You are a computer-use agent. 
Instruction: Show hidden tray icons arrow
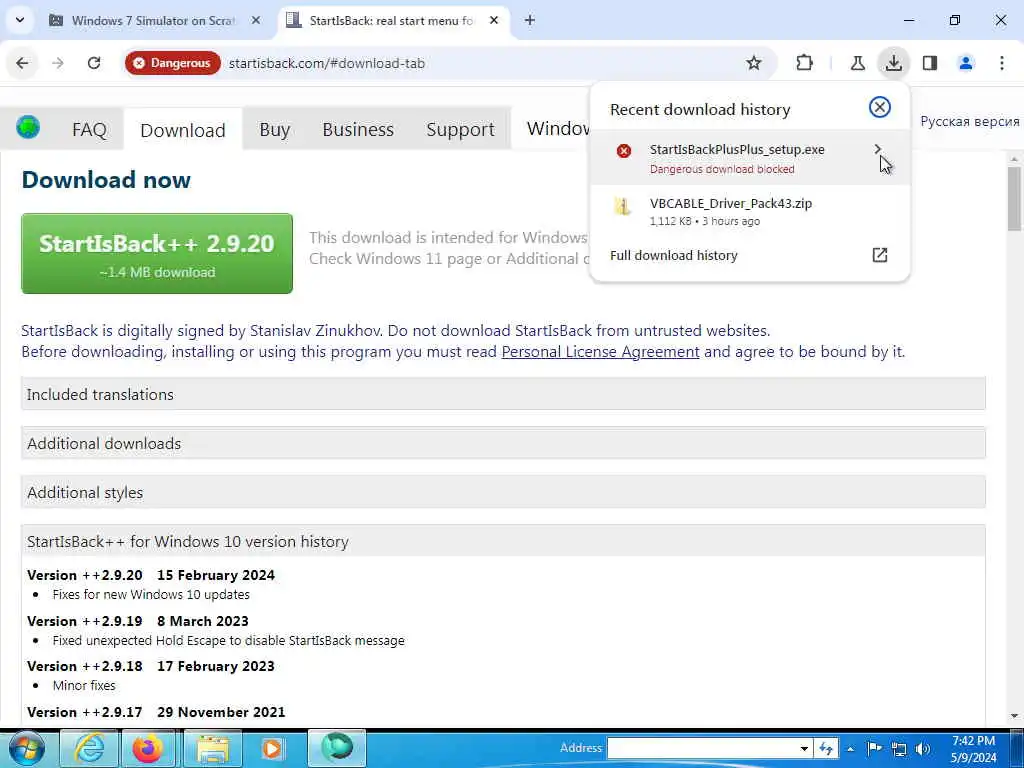[850, 748]
